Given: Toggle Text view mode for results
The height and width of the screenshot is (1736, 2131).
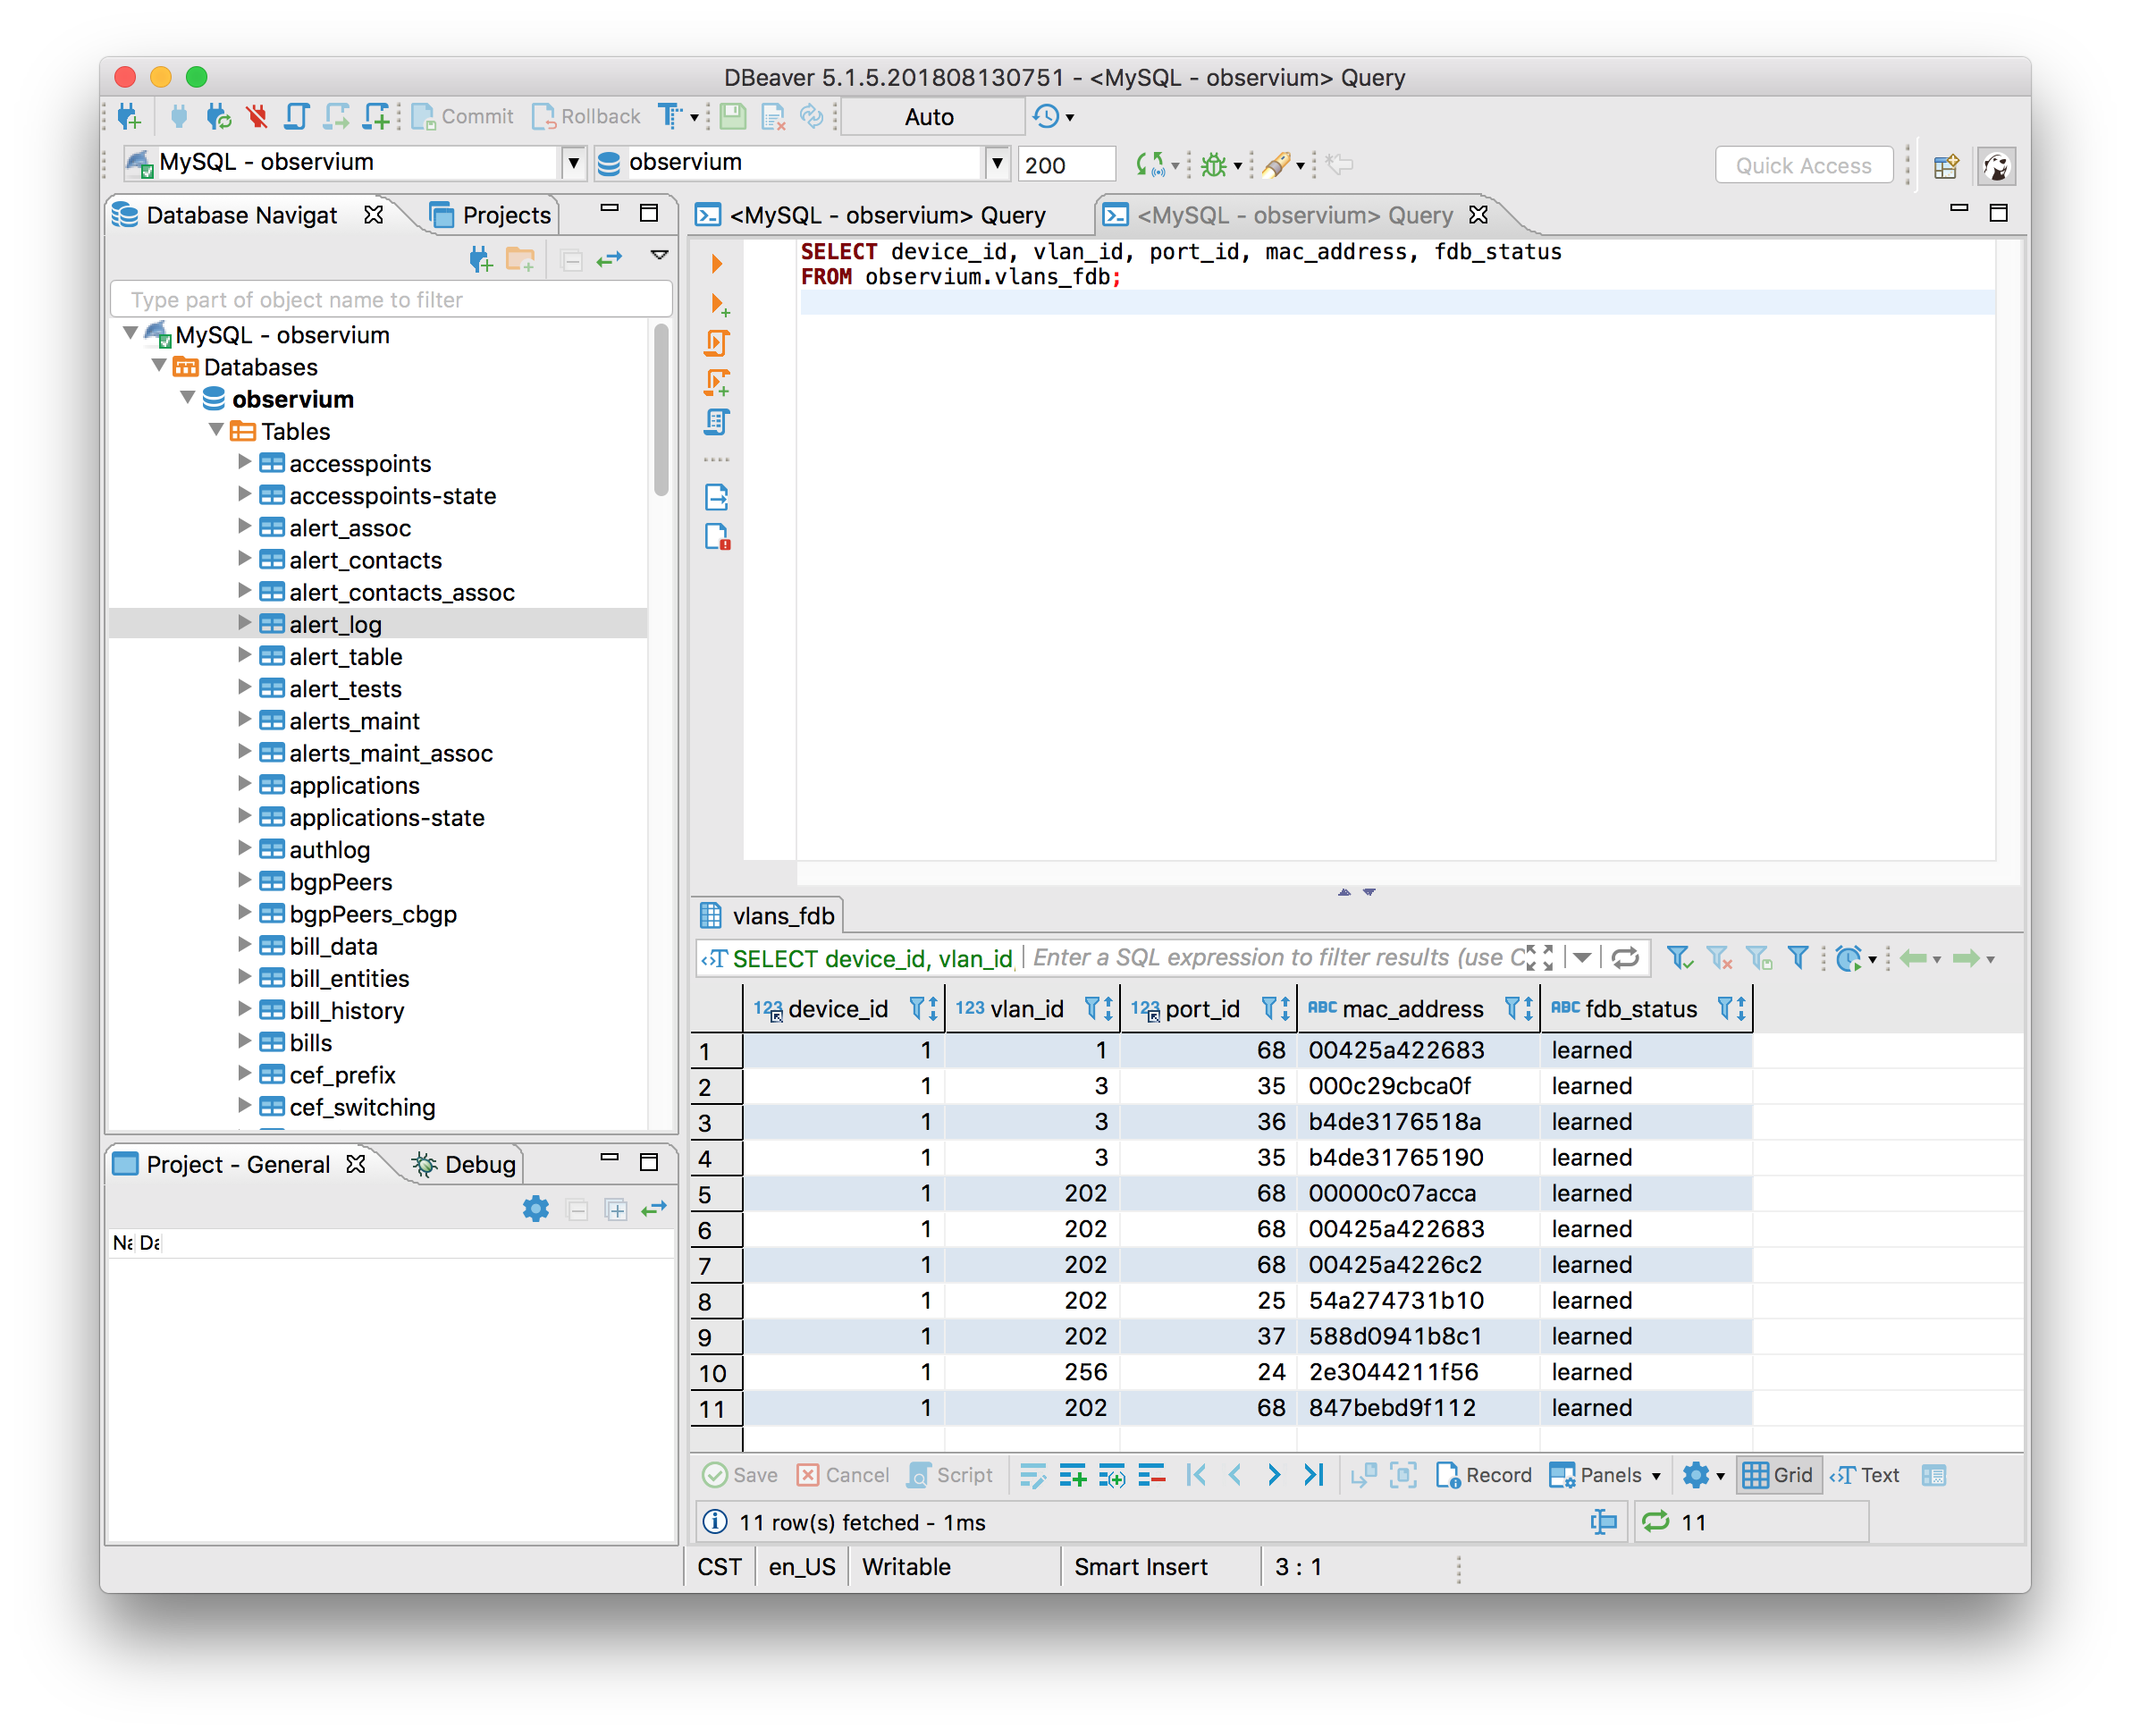Looking at the screenshot, I should coord(1866,1475).
